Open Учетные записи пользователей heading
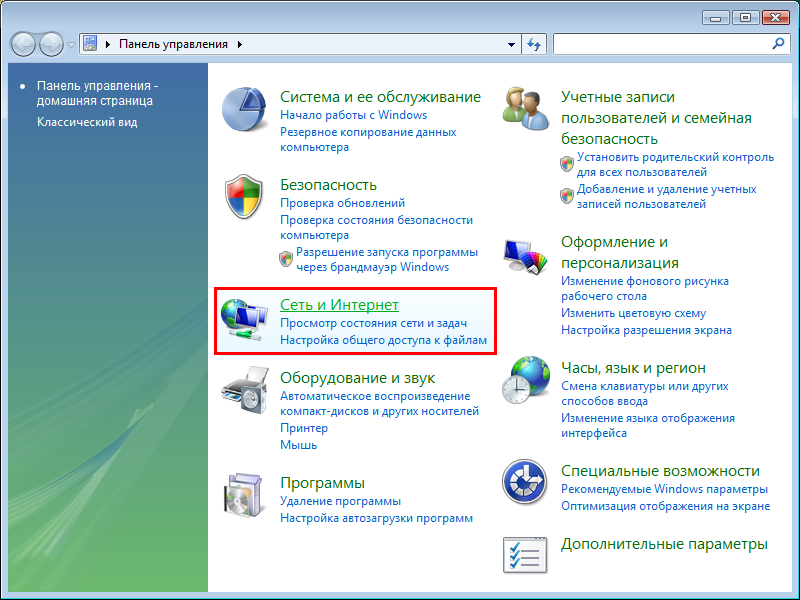The height and width of the screenshot is (600, 800). click(657, 118)
